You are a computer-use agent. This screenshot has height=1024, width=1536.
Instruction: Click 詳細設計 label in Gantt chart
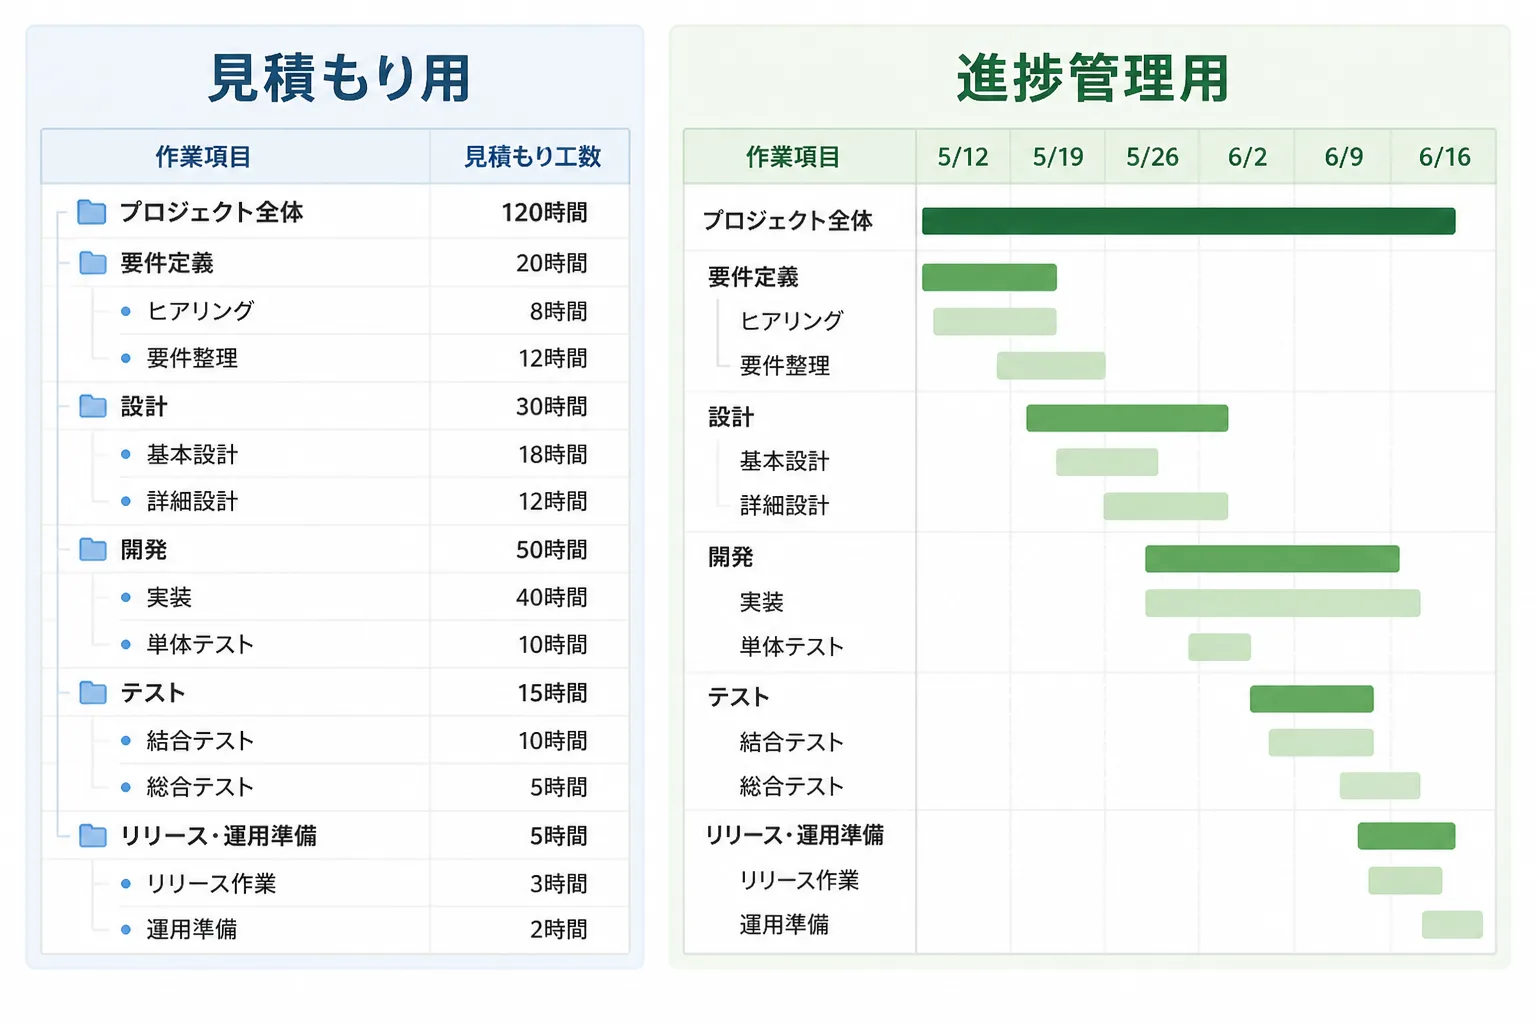[x=784, y=505]
